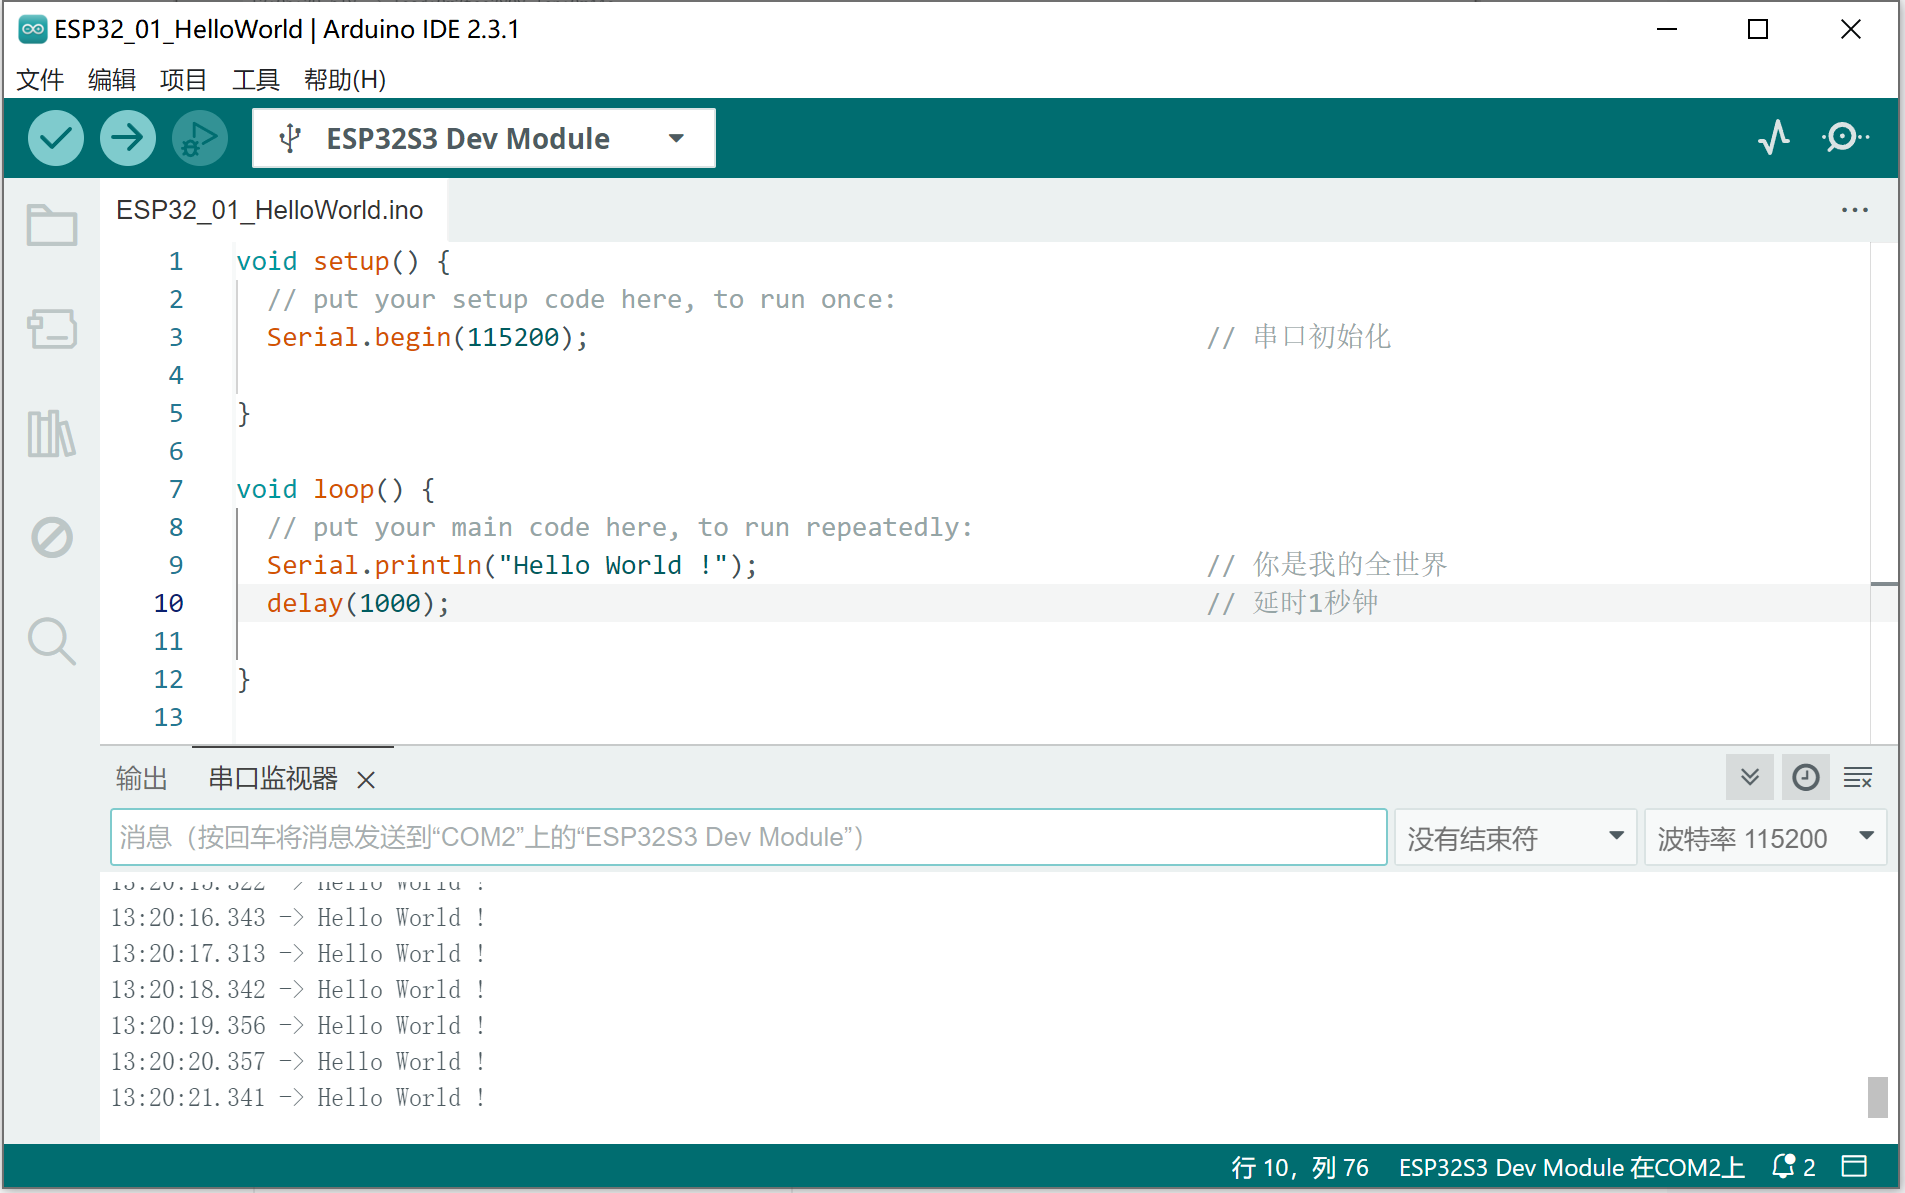
Task: Click the serial monitor message input field
Action: 748,837
